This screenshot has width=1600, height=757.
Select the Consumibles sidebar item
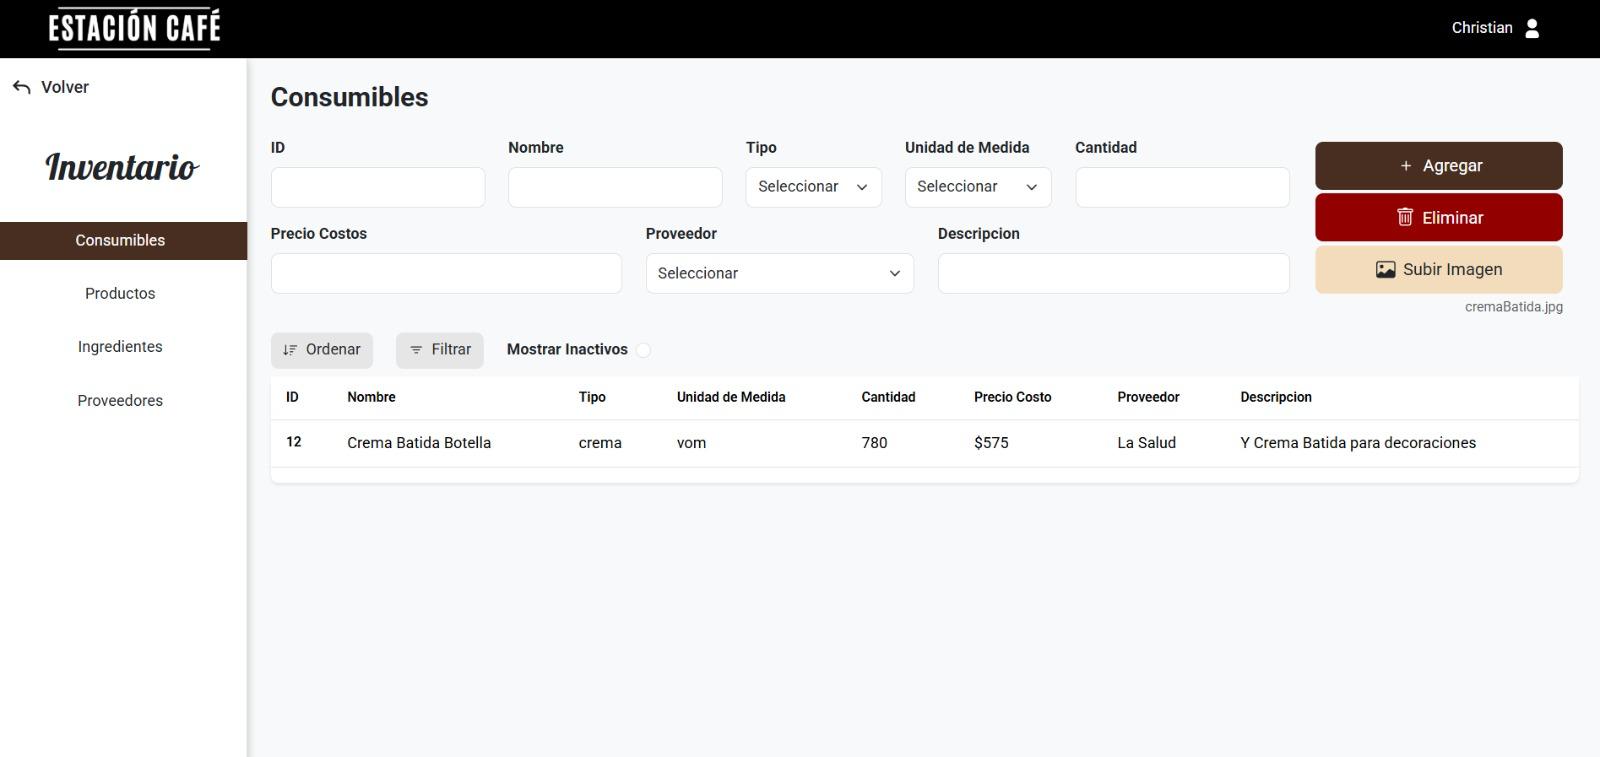[120, 240]
